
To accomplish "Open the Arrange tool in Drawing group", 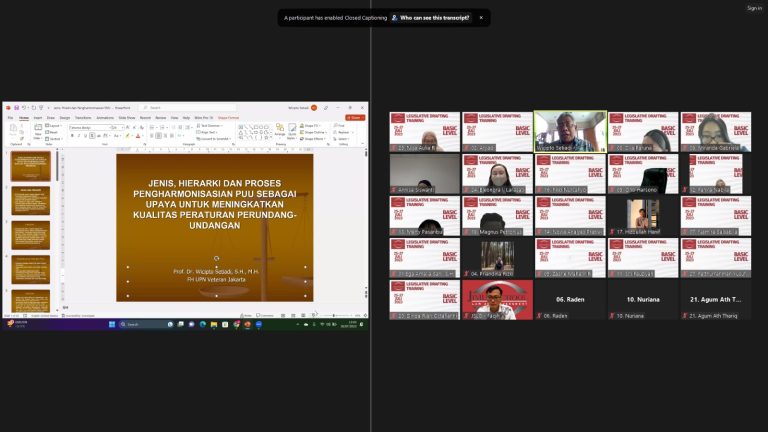I will (279, 131).
